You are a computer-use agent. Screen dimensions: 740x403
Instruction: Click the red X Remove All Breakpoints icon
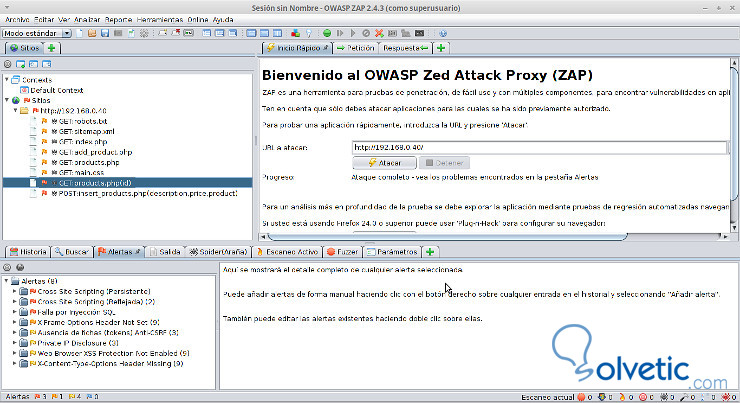pos(379,33)
